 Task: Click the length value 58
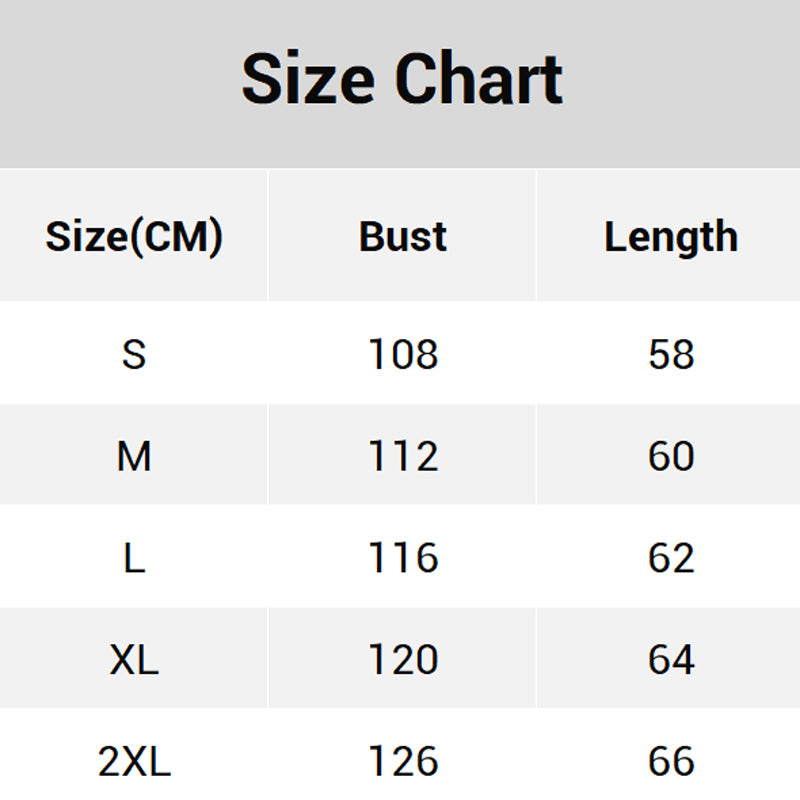click(671, 354)
